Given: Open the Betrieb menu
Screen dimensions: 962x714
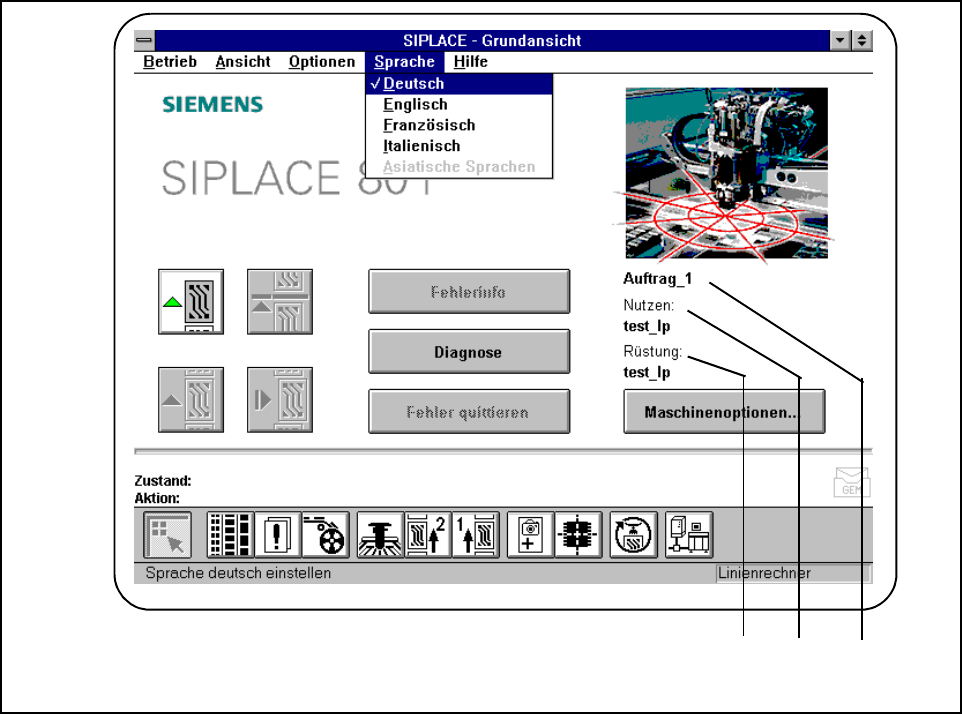Looking at the screenshot, I should (x=170, y=62).
